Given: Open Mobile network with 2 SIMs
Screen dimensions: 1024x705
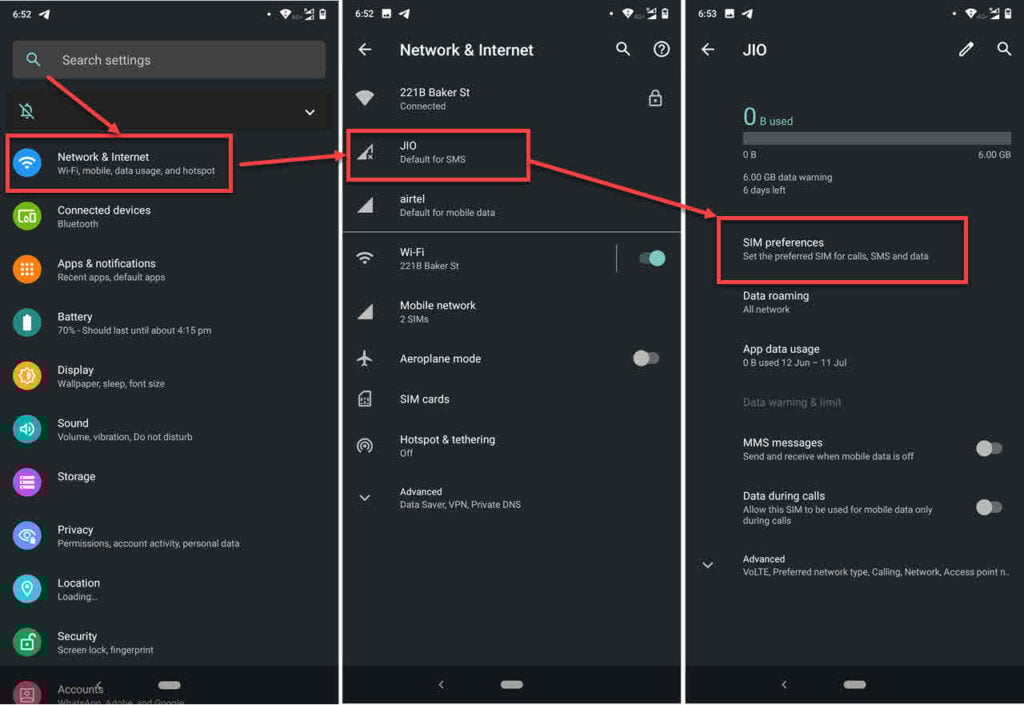Looking at the screenshot, I should click(x=512, y=312).
